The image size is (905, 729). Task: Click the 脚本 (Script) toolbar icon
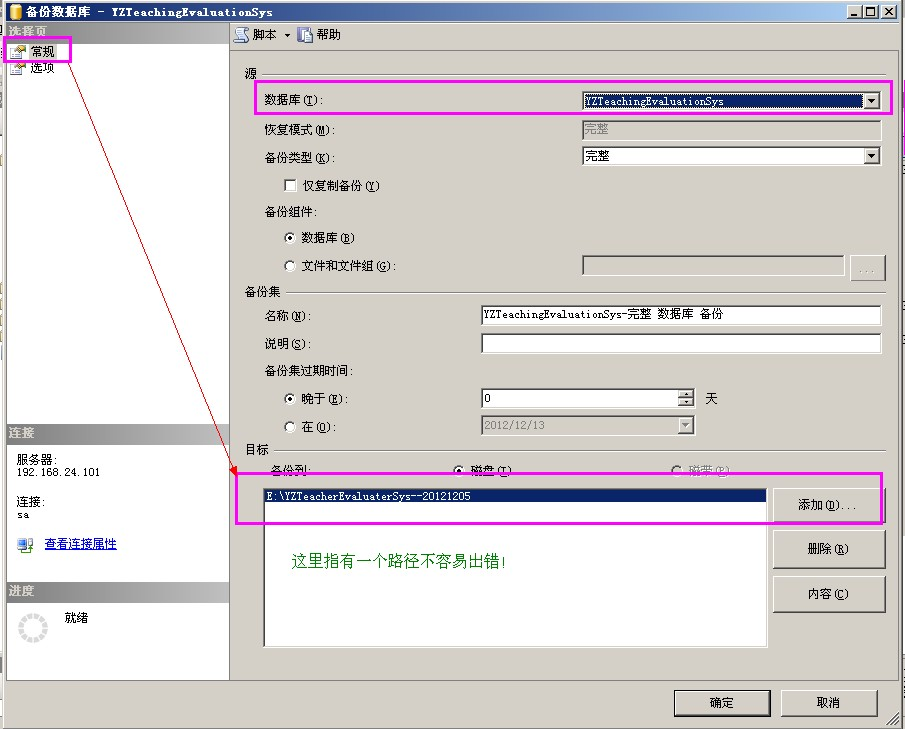(x=243, y=33)
